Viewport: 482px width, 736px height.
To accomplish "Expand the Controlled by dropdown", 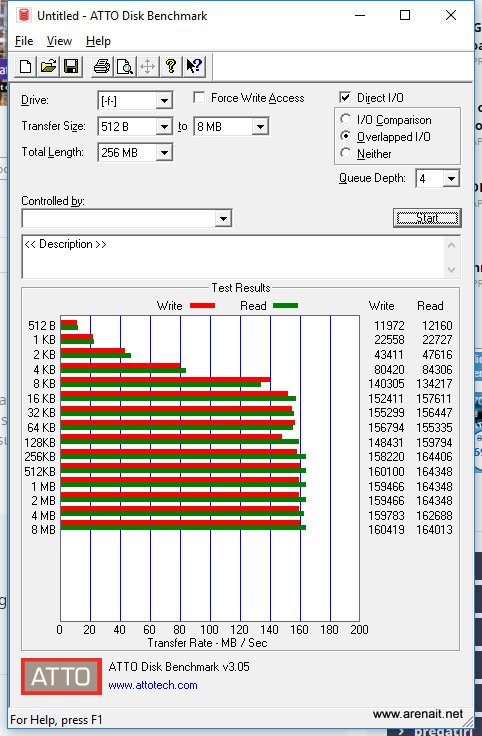I will [223, 218].
